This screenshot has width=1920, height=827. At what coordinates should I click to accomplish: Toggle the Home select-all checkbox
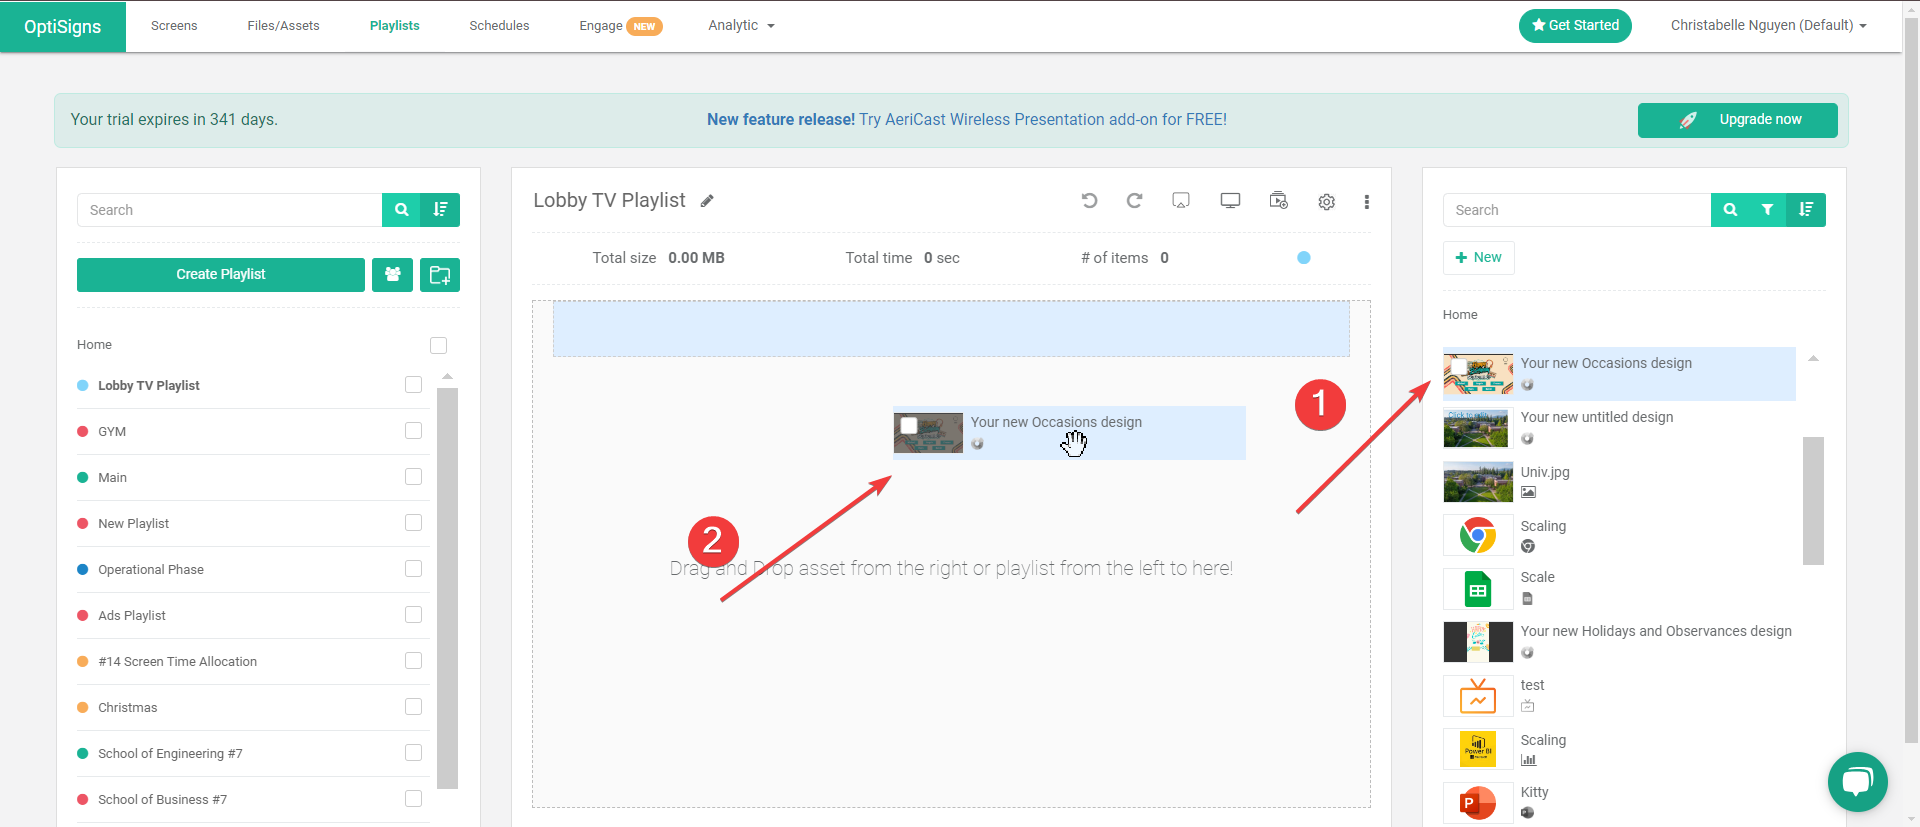point(438,345)
